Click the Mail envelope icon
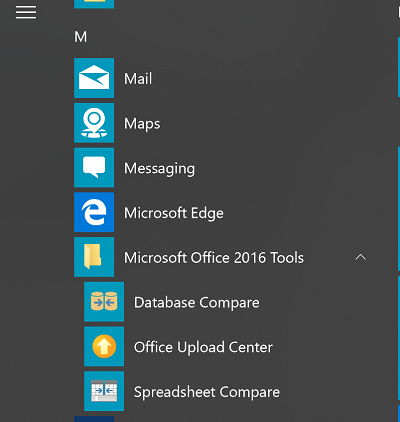The height and width of the screenshot is (422, 400). pyautogui.click(x=94, y=78)
